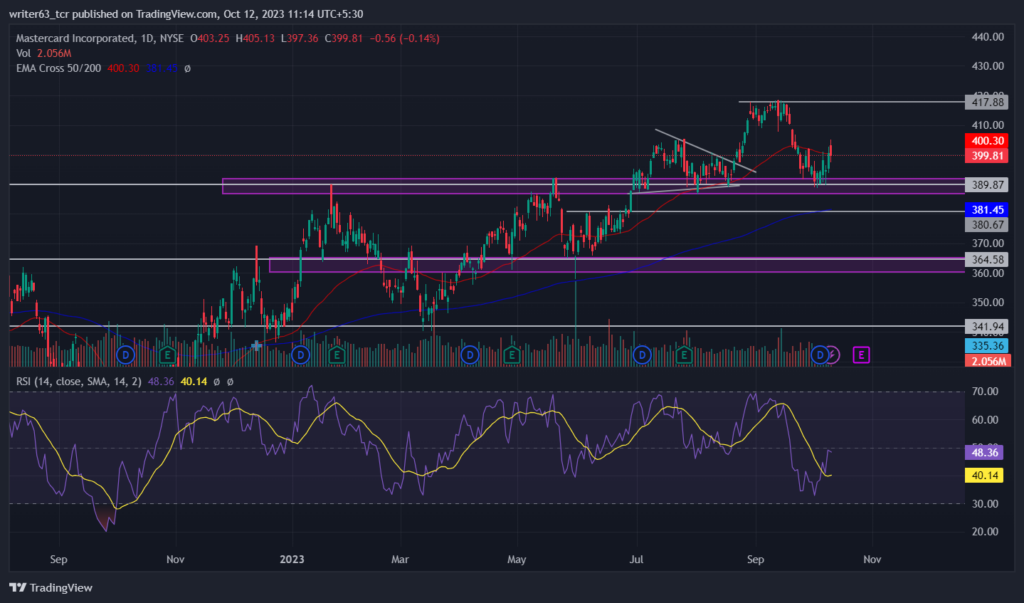1024x603 pixels.
Task: Select the 380.67 price level label
Action: [987, 225]
